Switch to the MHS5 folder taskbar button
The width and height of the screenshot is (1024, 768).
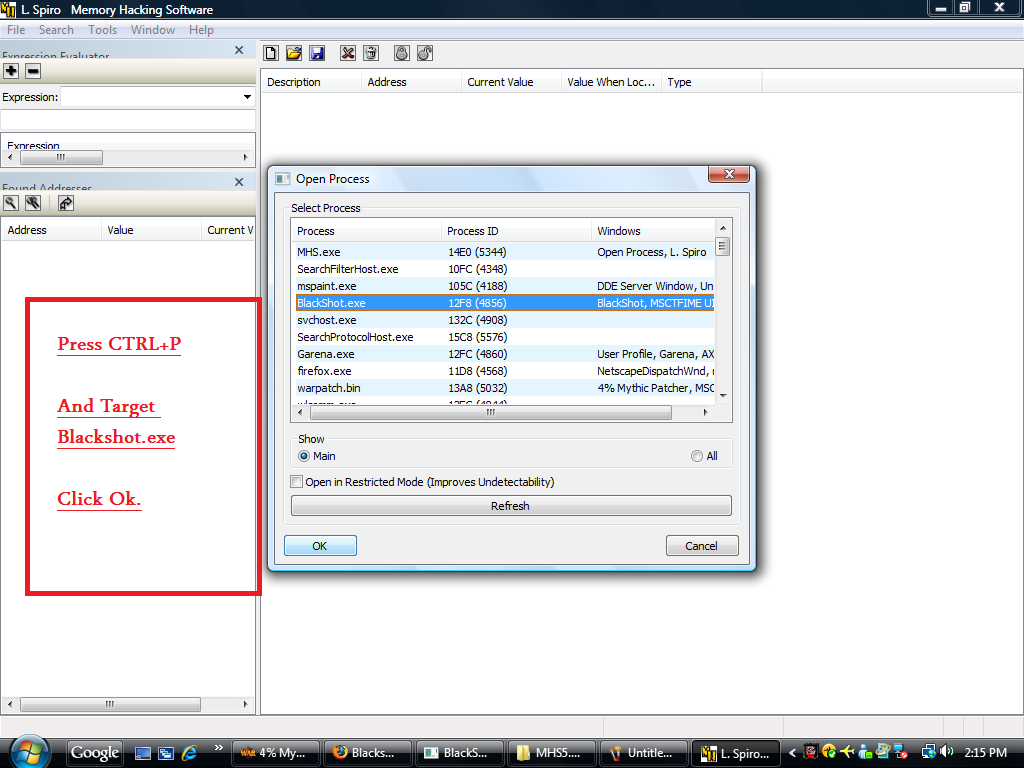click(x=551, y=753)
